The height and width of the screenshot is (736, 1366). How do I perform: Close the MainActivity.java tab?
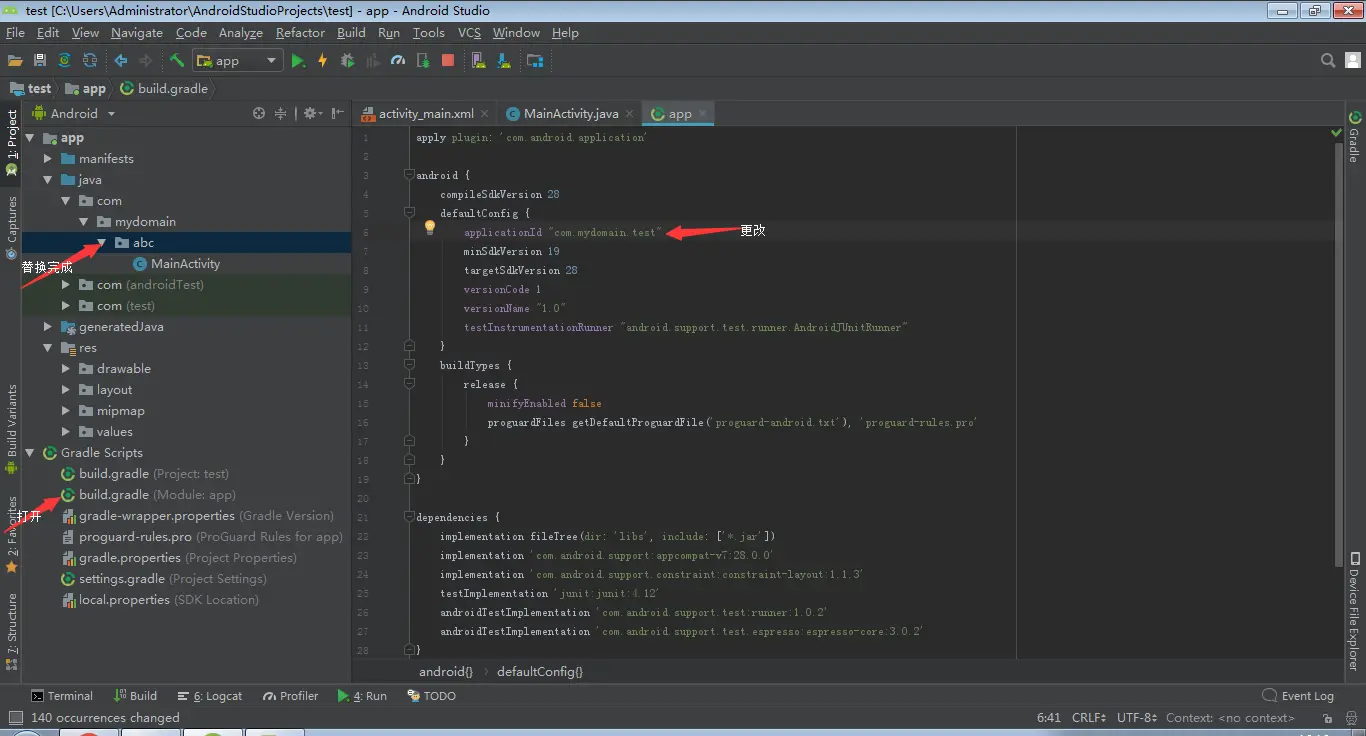[630, 114]
